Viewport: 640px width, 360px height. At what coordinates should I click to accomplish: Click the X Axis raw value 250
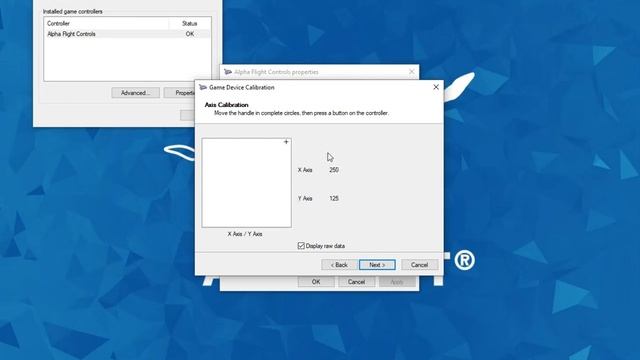(x=334, y=170)
